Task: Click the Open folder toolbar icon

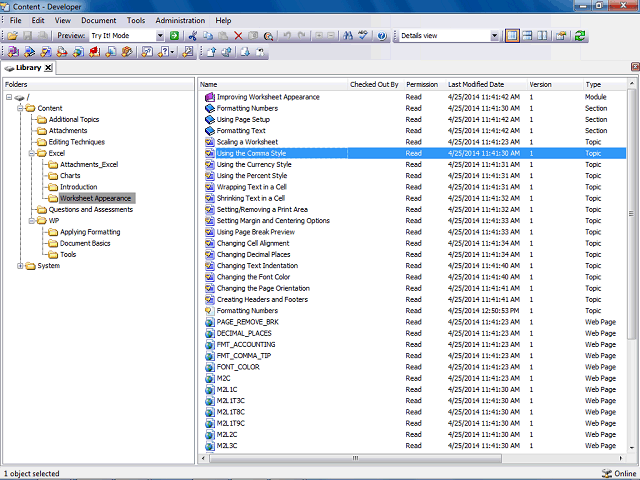Action: coord(13,36)
